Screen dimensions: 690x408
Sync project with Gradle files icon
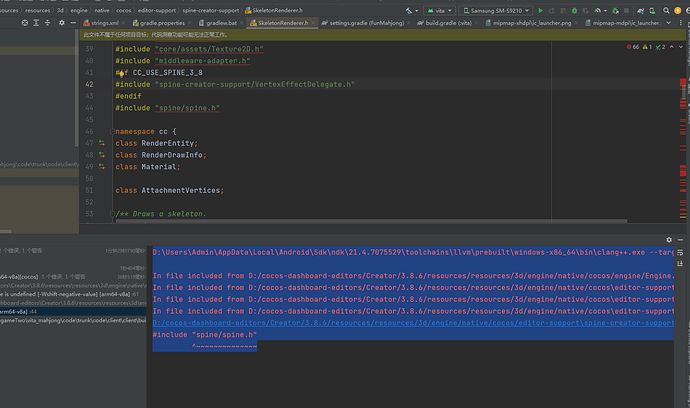pyautogui.click(x=641, y=11)
